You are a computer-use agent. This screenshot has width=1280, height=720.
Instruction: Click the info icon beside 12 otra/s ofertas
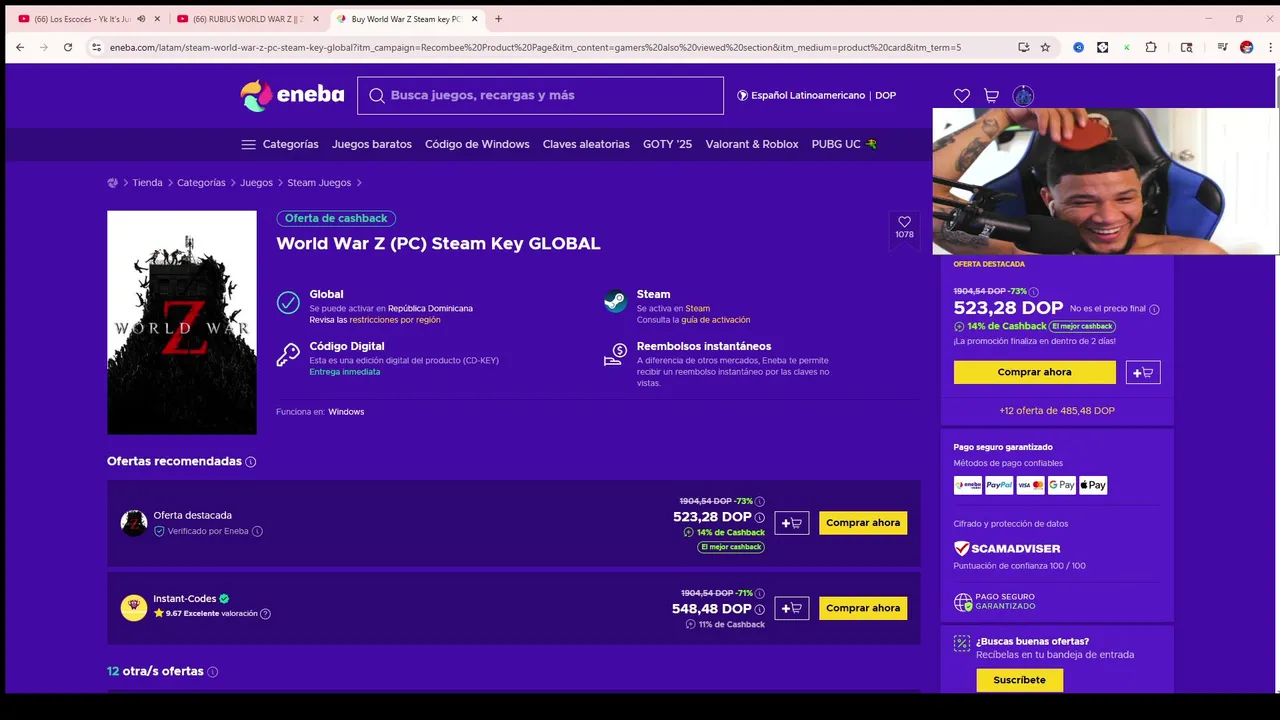[x=212, y=672]
